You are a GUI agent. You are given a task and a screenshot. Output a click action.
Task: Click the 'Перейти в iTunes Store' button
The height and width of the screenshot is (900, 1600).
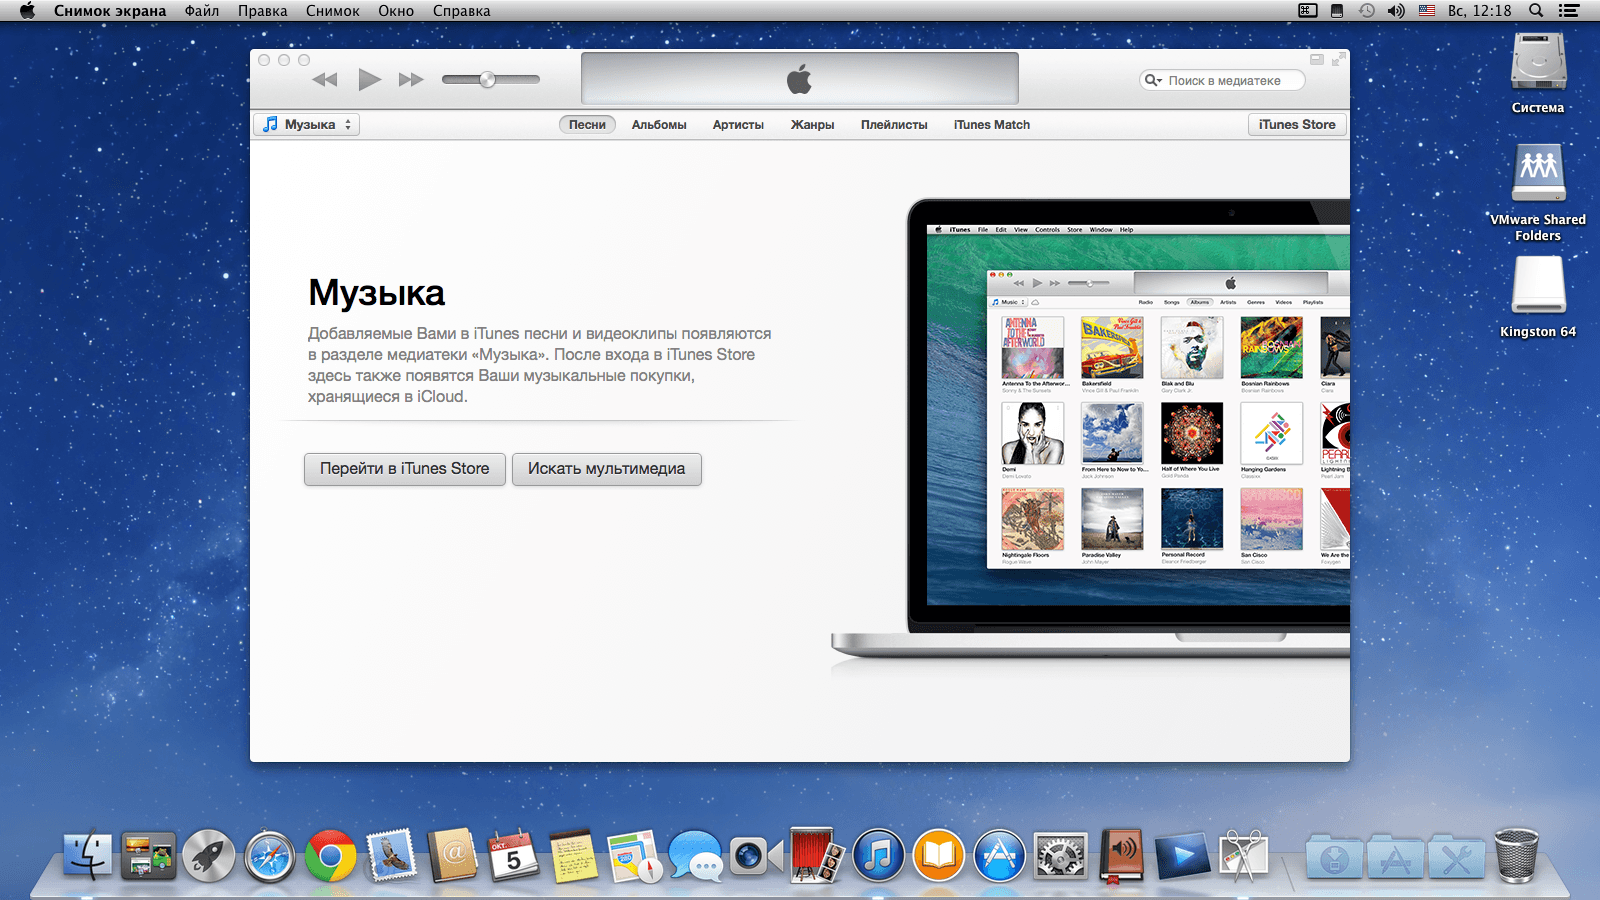405,469
